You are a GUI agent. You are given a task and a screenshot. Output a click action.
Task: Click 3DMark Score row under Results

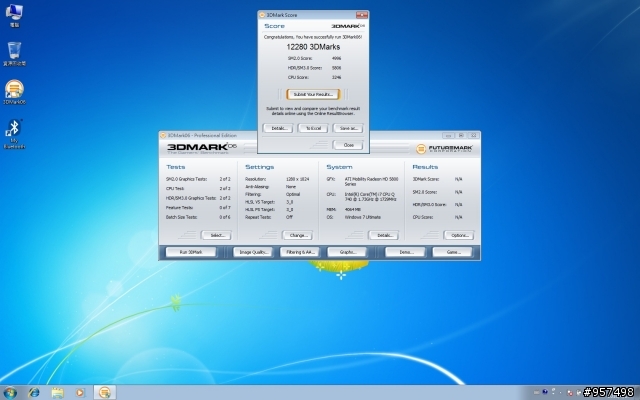point(438,179)
